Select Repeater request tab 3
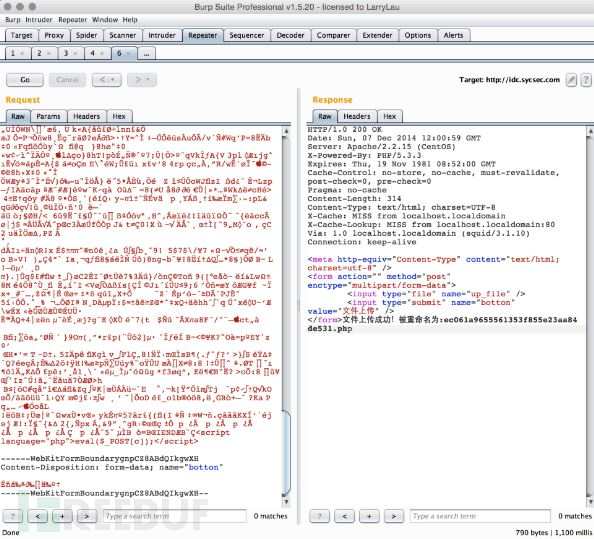 point(66,53)
